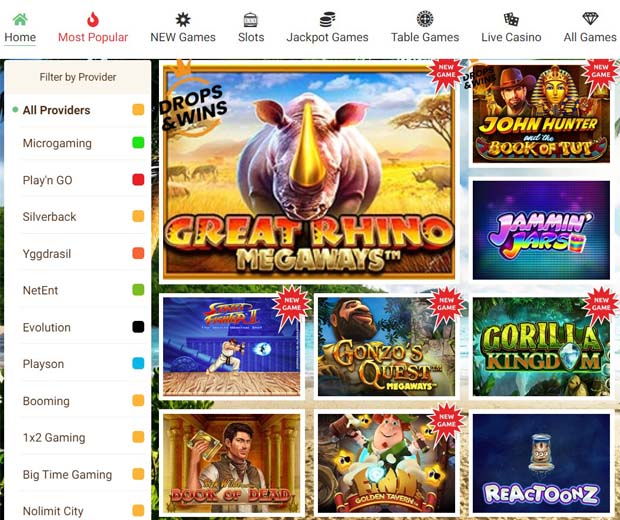This screenshot has height=520, width=620.
Task: Switch to Most Popular tab label
Action: click(x=93, y=37)
